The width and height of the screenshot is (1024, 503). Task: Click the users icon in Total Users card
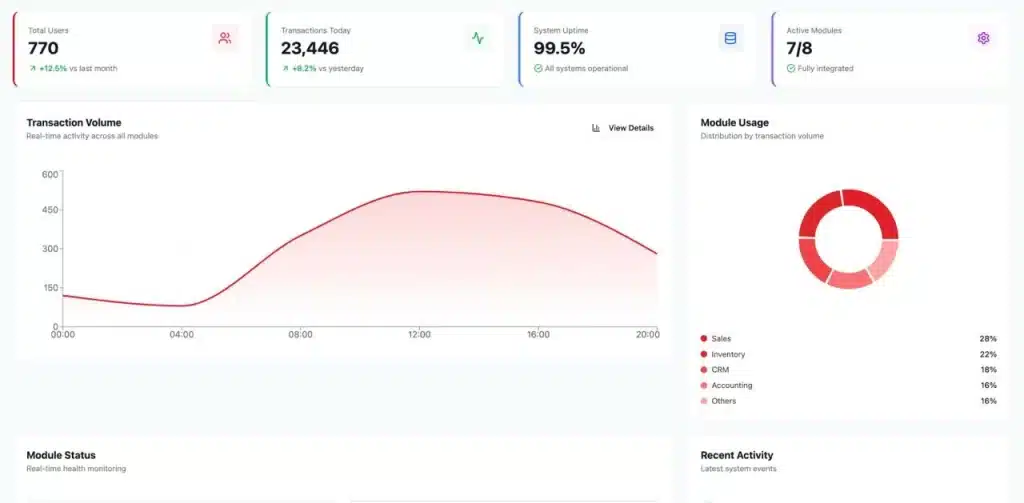coord(225,38)
